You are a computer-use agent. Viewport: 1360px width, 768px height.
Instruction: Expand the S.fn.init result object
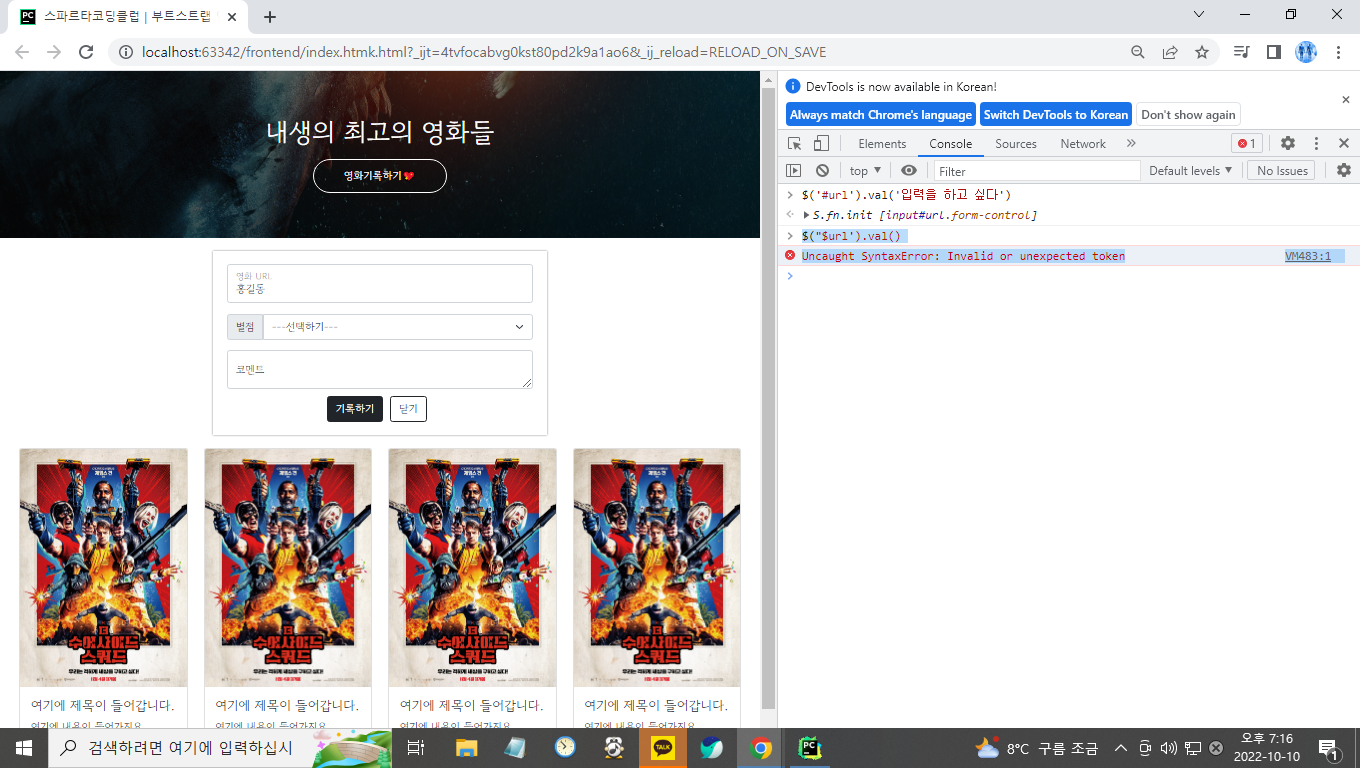pyautogui.click(x=806, y=215)
